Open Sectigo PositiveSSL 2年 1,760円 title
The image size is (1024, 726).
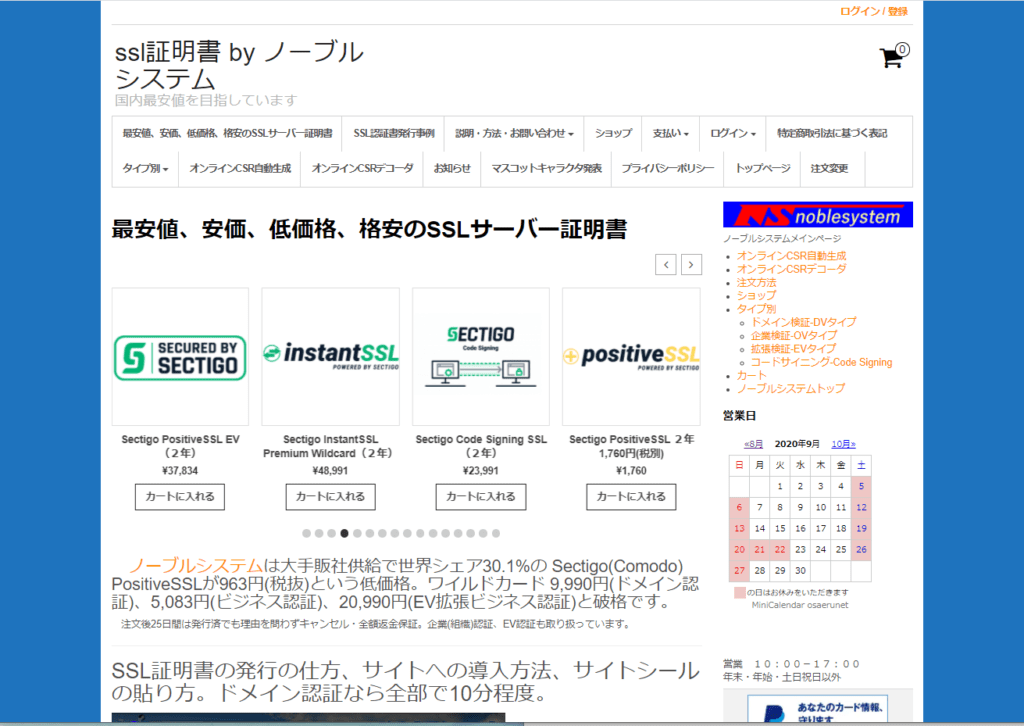tap(631, 446)
